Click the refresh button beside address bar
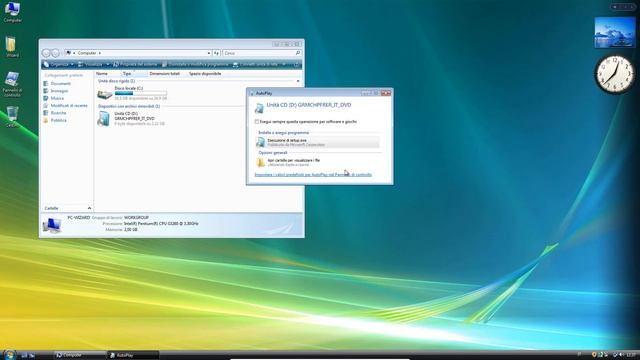 click(x=216, y=53)
